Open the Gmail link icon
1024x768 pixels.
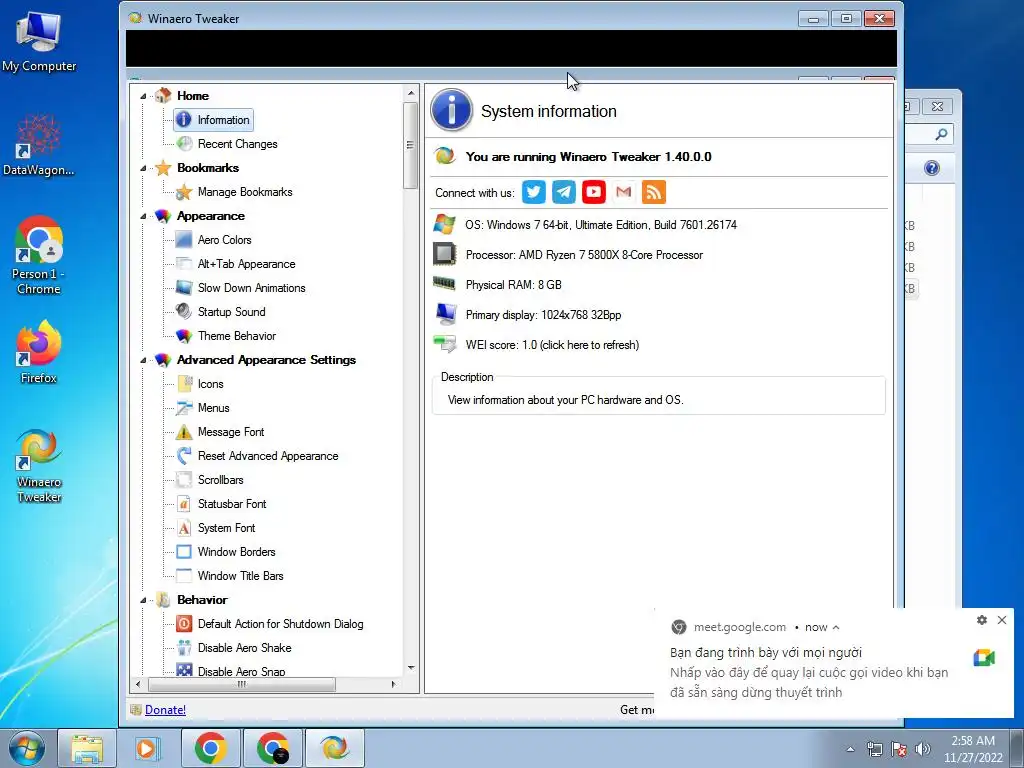(624, 192)
